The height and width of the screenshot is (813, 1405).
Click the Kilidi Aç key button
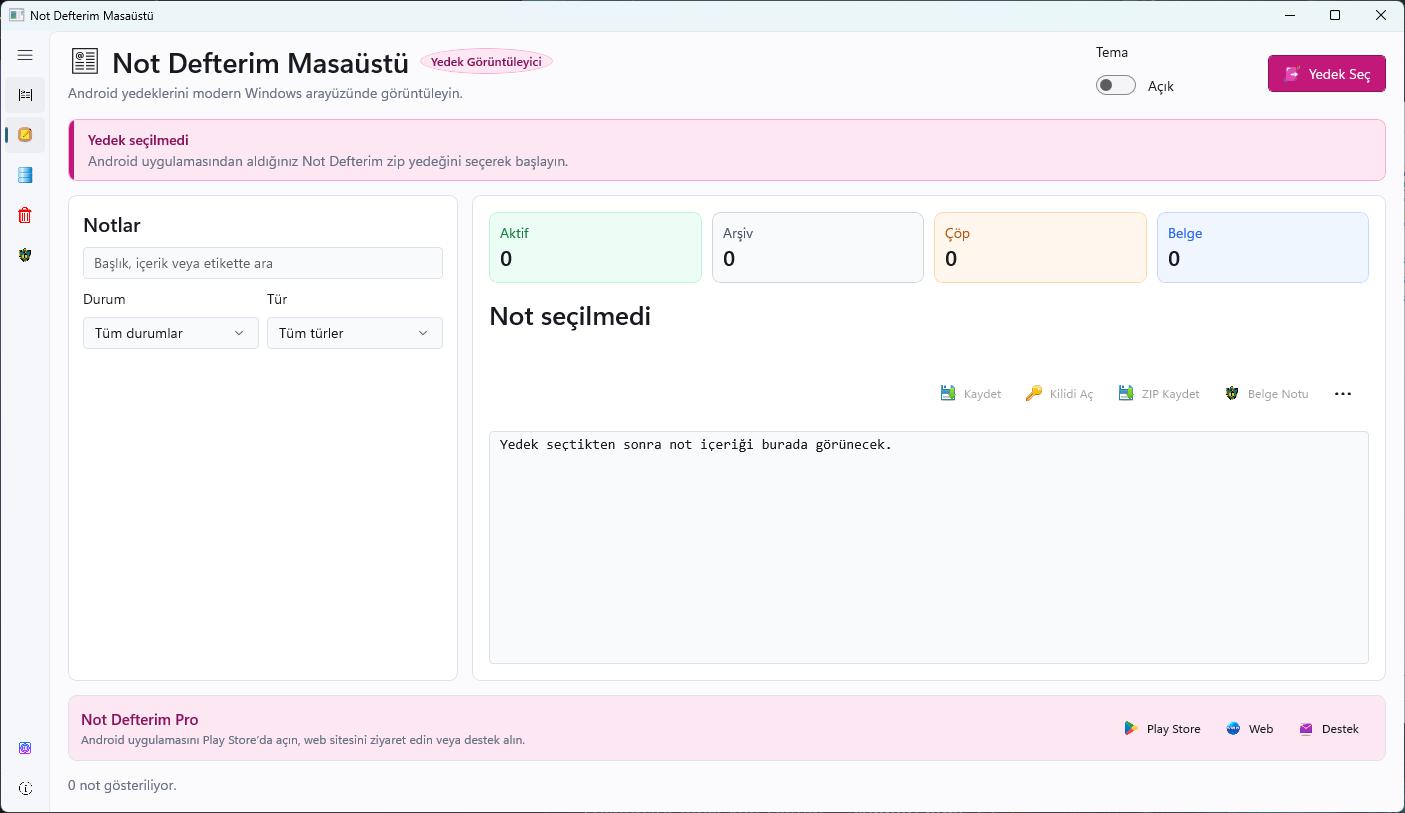(x=1059, y=394)
